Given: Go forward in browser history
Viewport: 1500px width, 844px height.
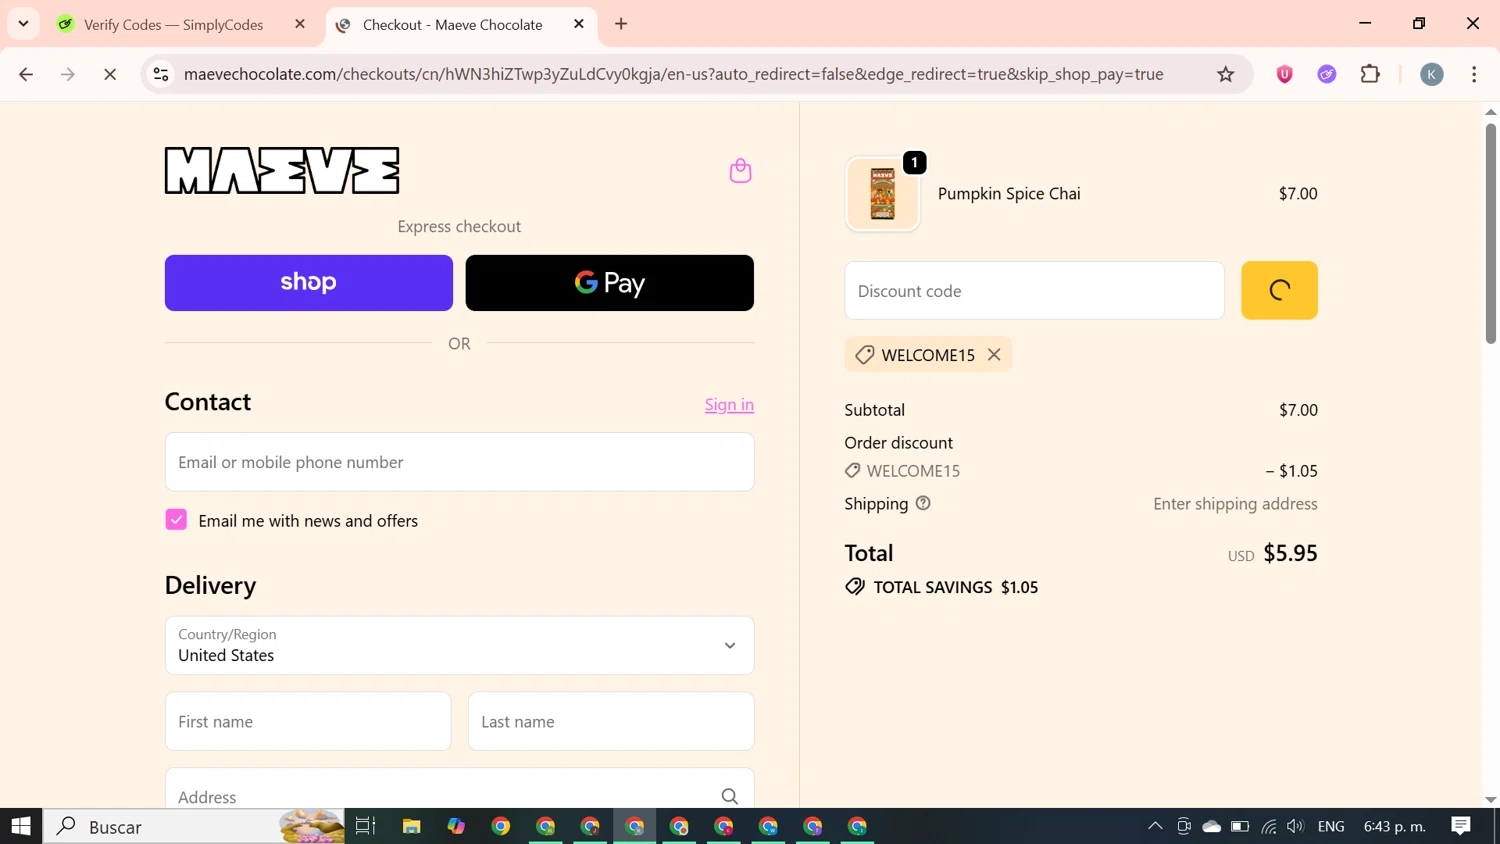Looking at the screenshot, I should pyautogui.click(x=68, y=74).
